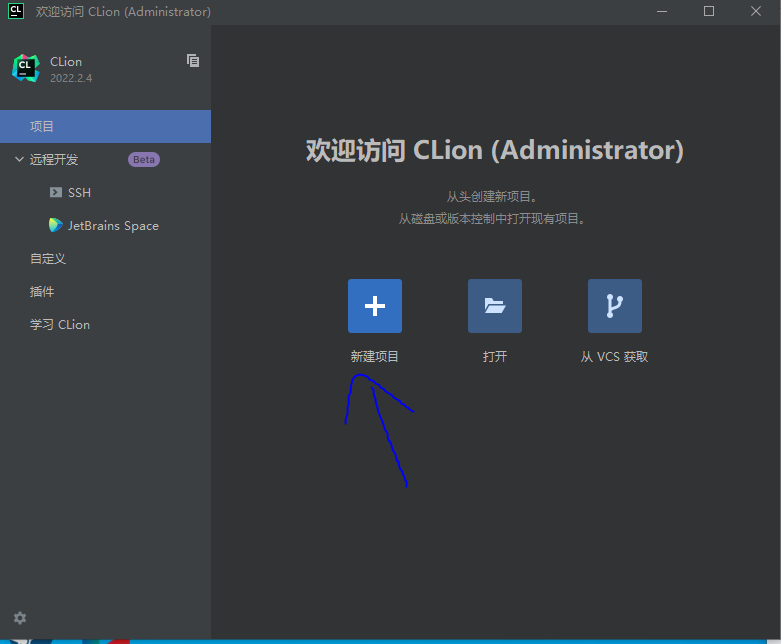Click the copy icon beside the CLion version
The image size is (781, 644).
tap(193, 60)
